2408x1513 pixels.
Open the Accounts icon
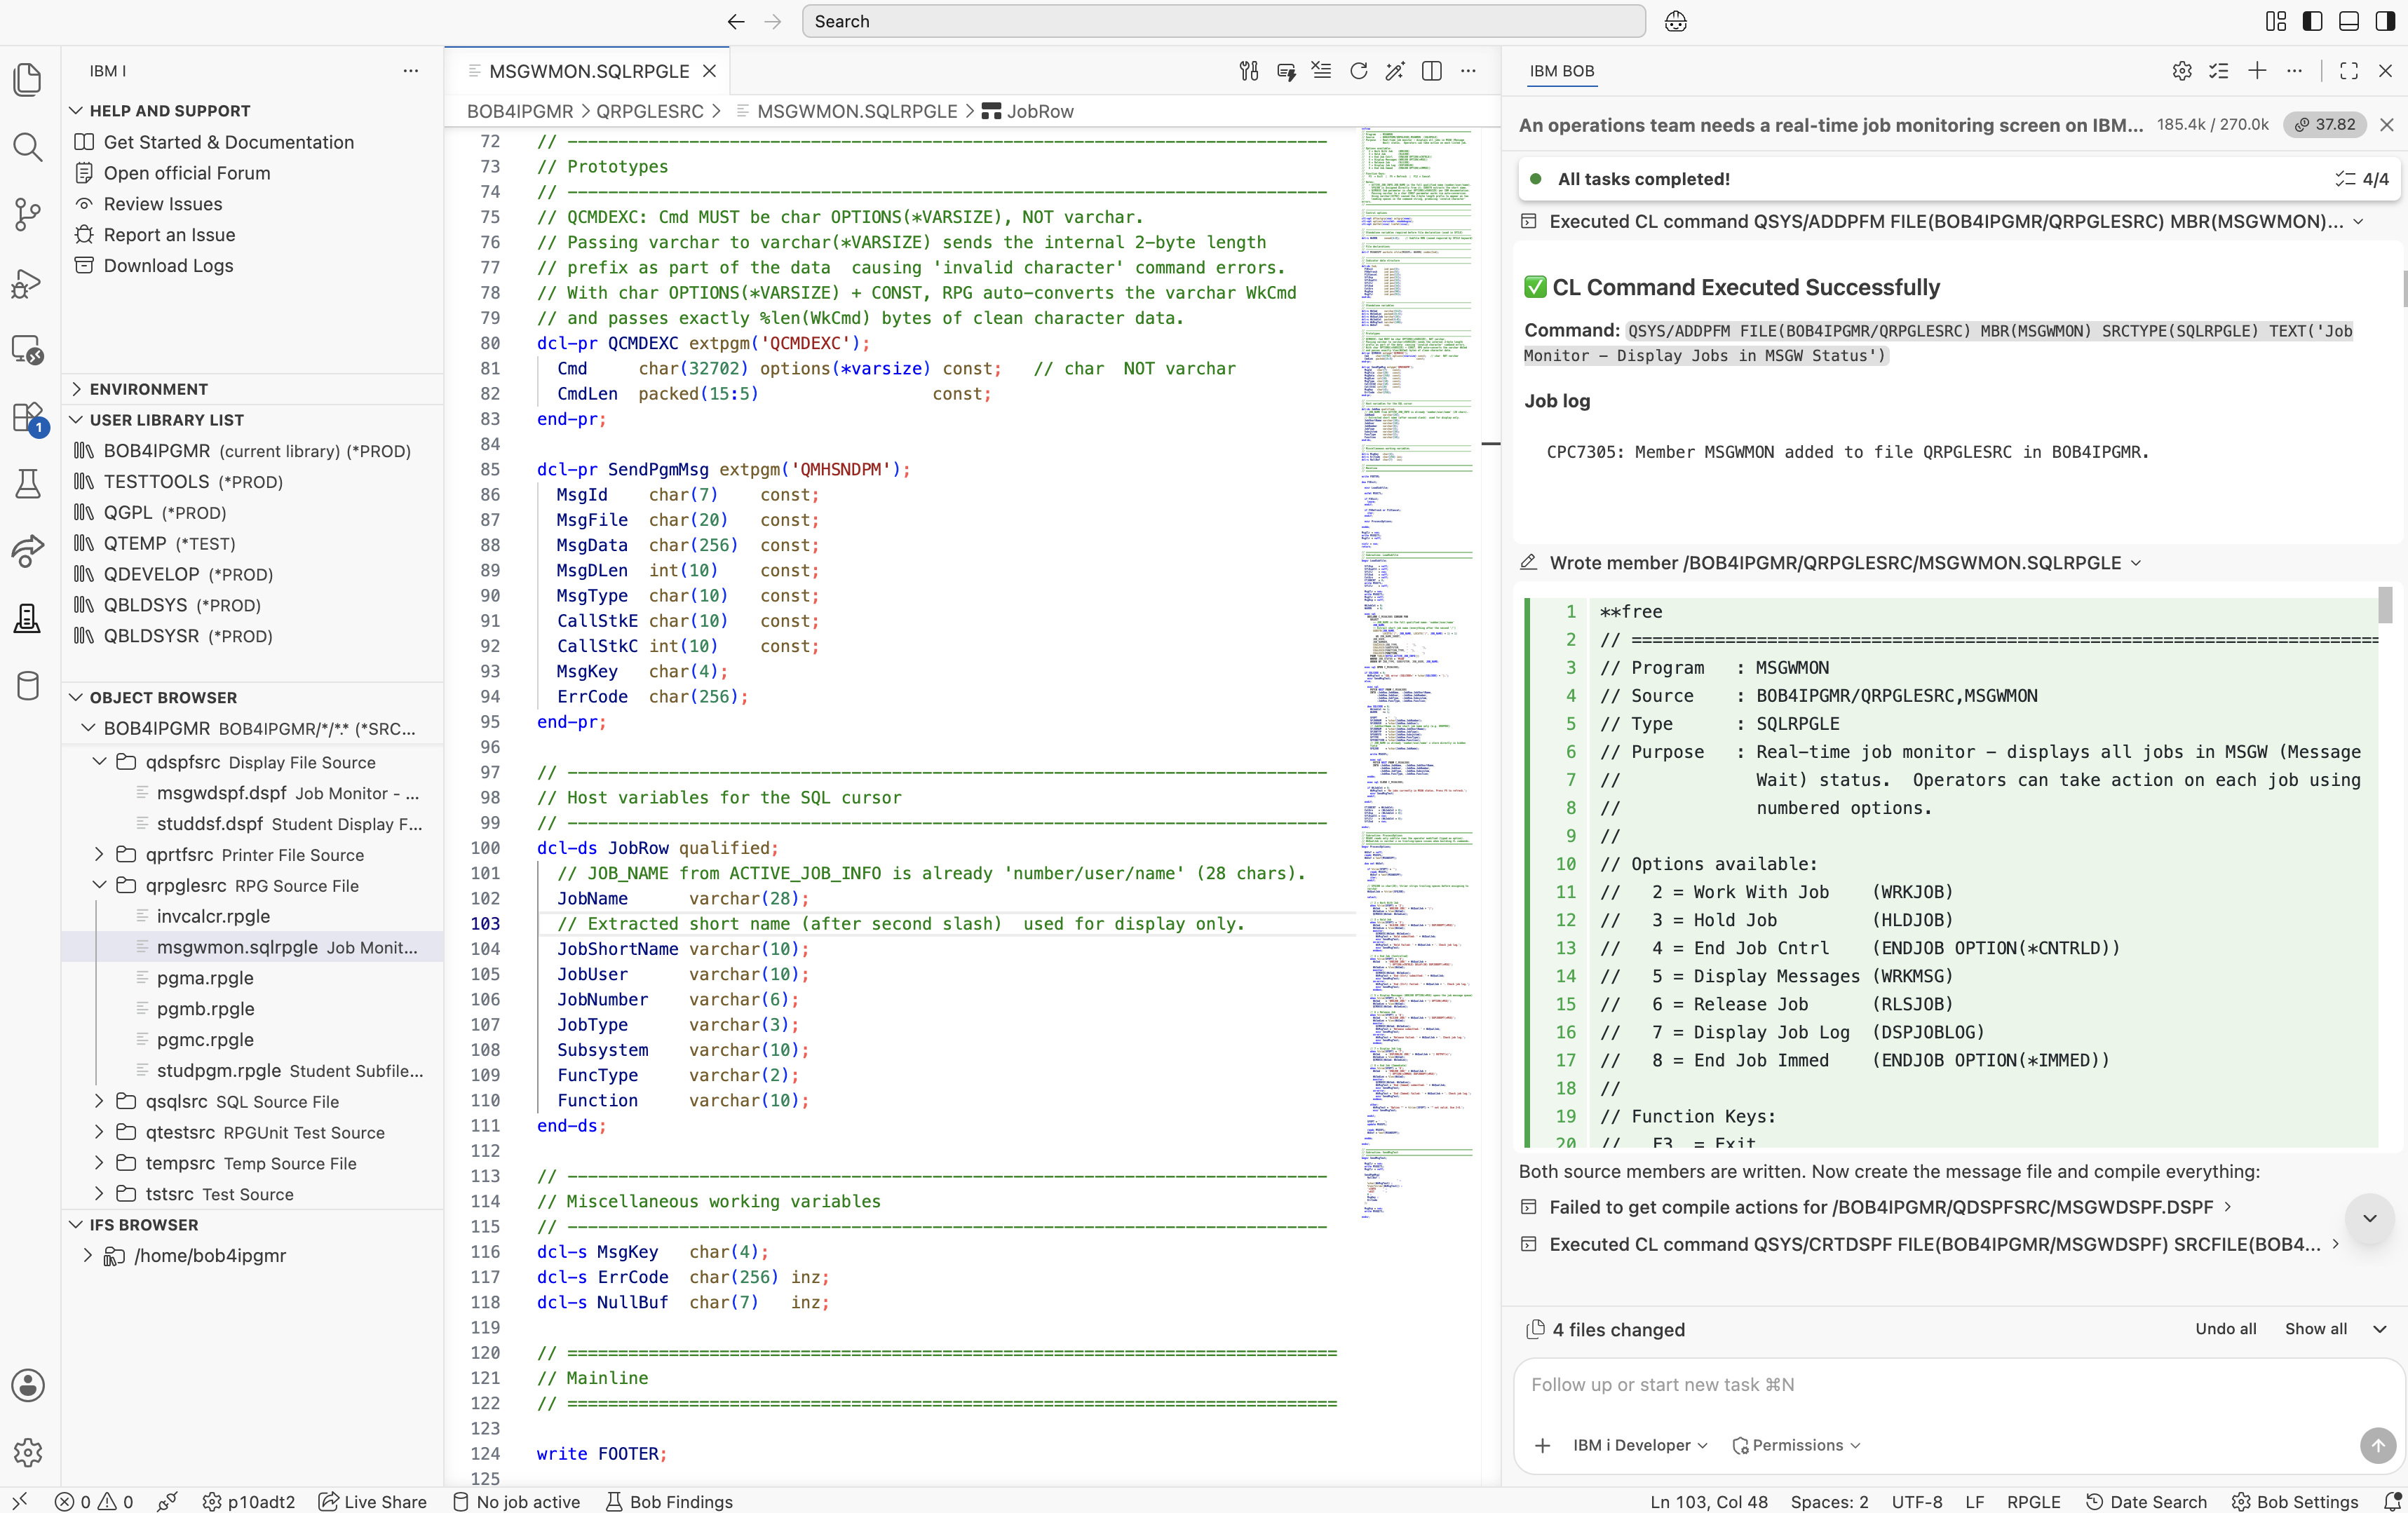28,1385
